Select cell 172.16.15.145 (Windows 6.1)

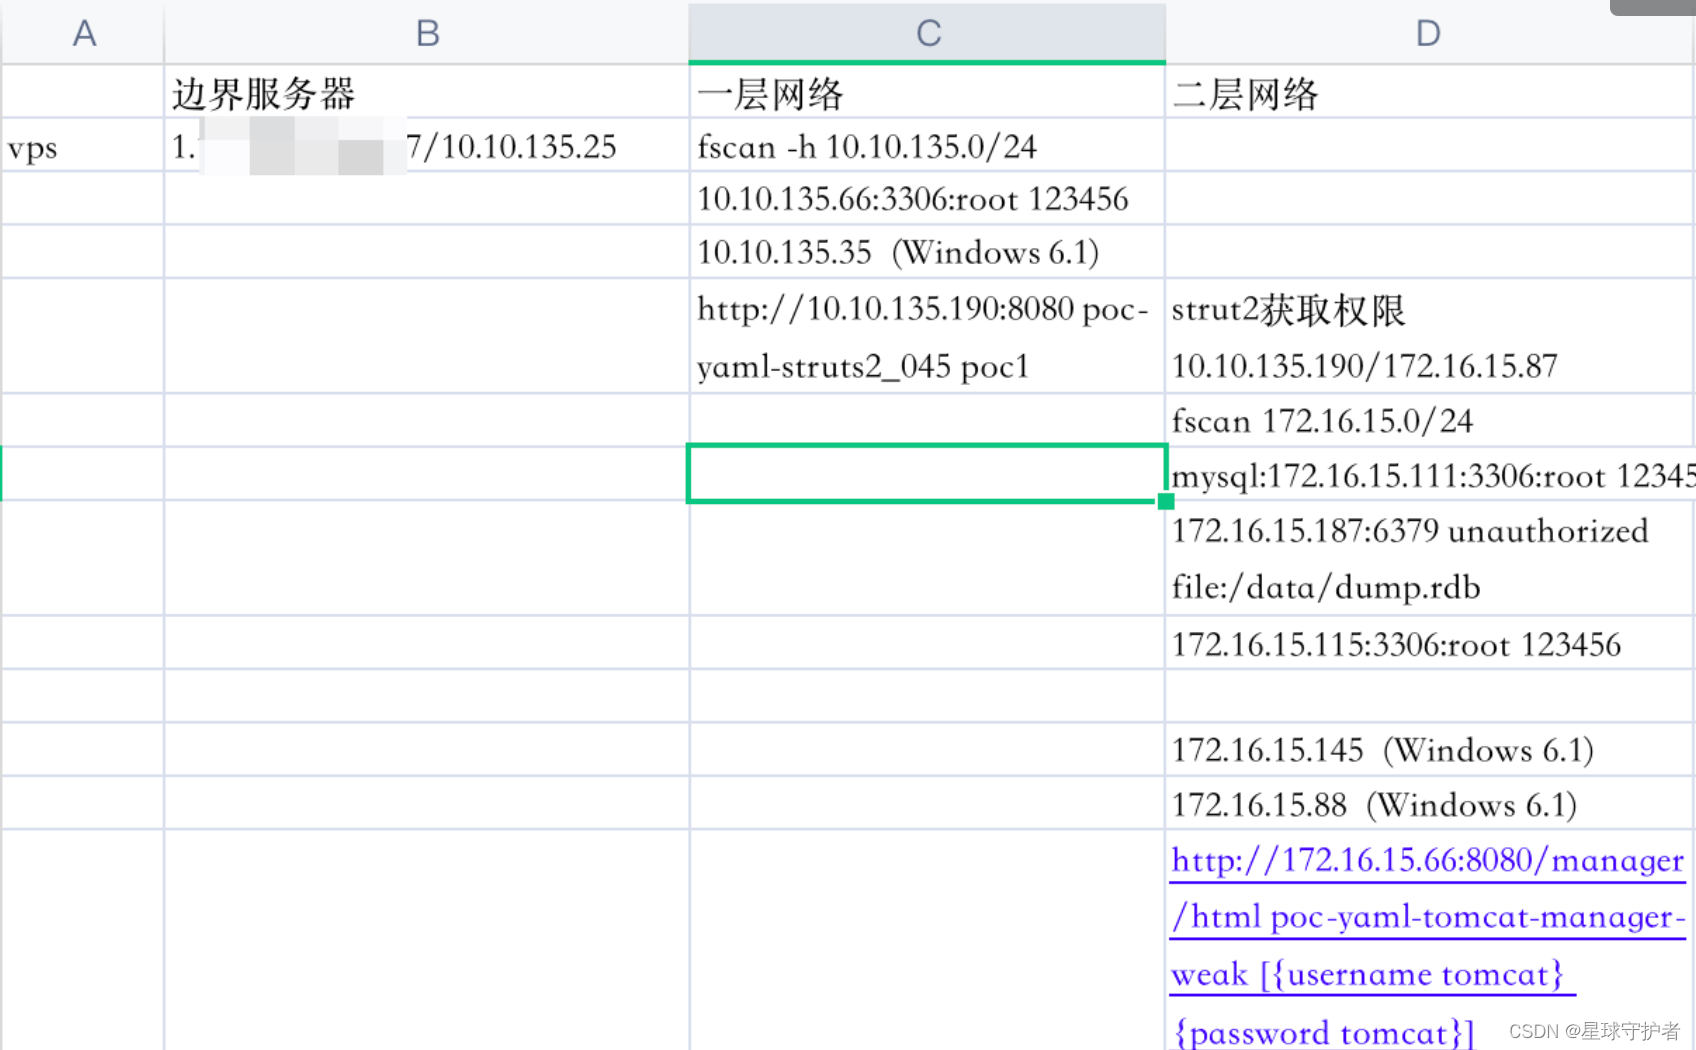click(1430, 750)
